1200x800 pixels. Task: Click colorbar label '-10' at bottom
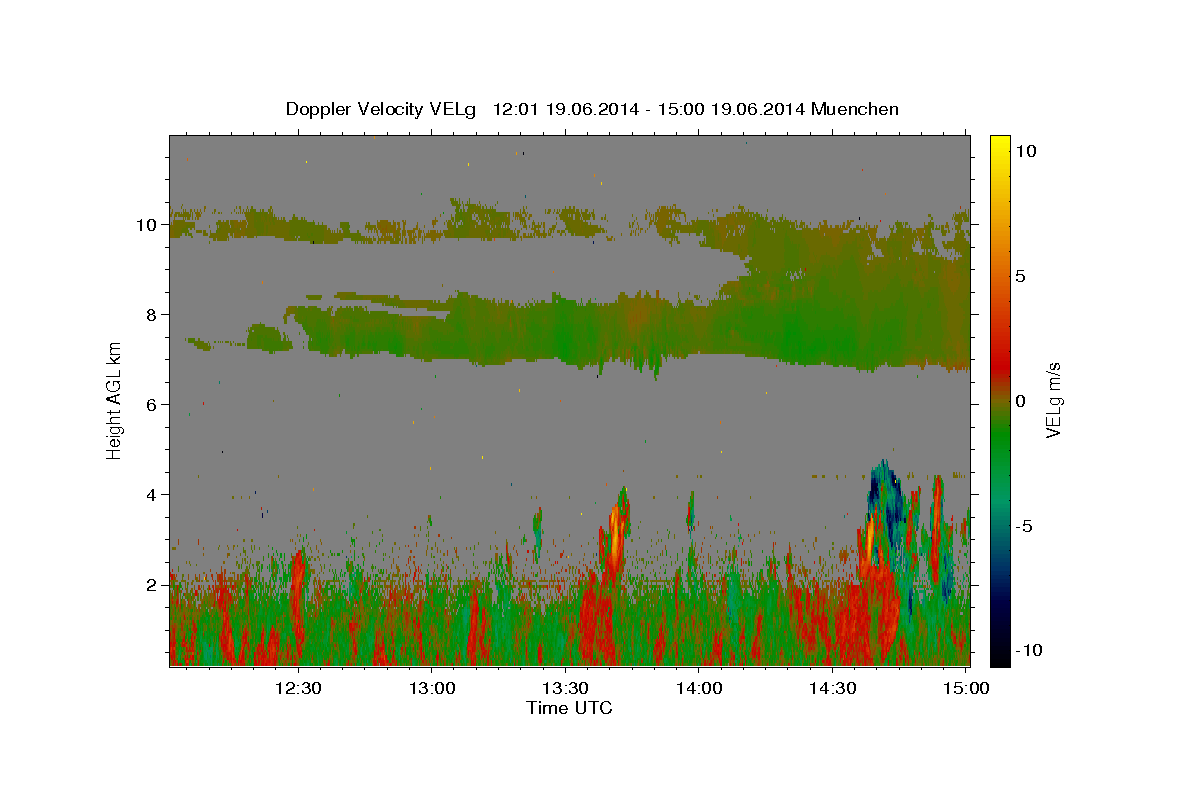1028,650
